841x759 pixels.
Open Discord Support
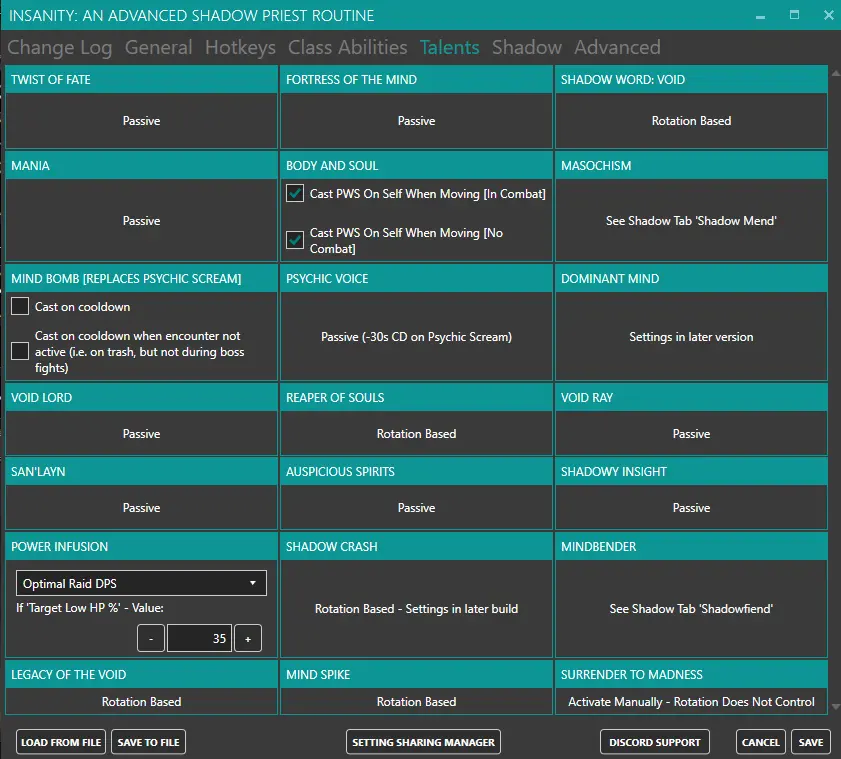[655, 742]
